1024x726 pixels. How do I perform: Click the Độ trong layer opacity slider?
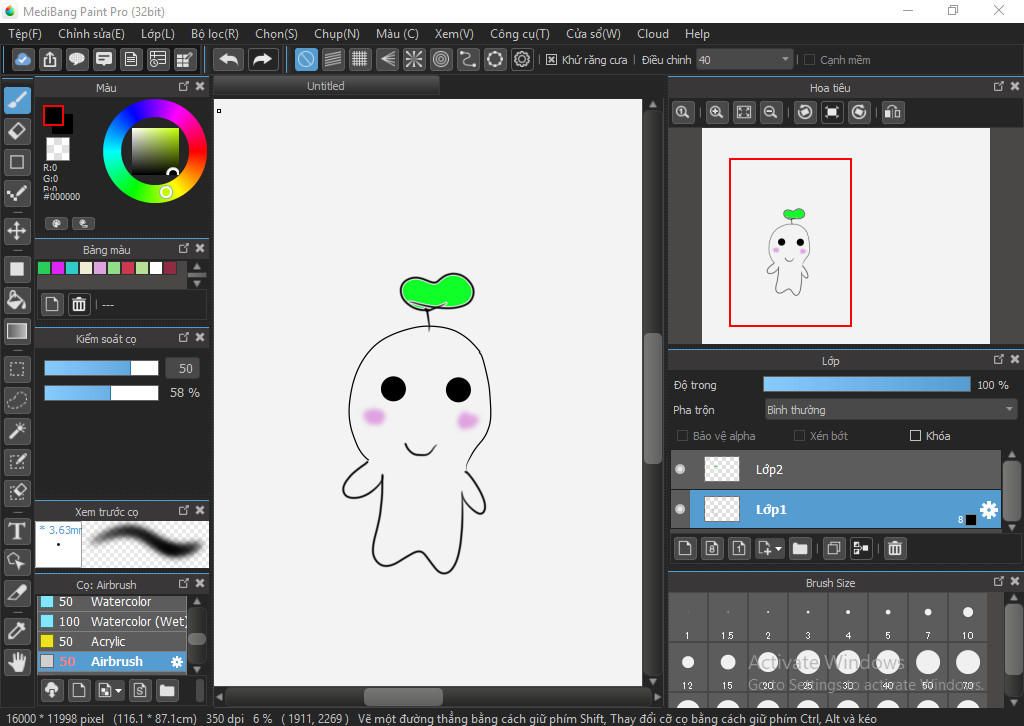(867, 385)
